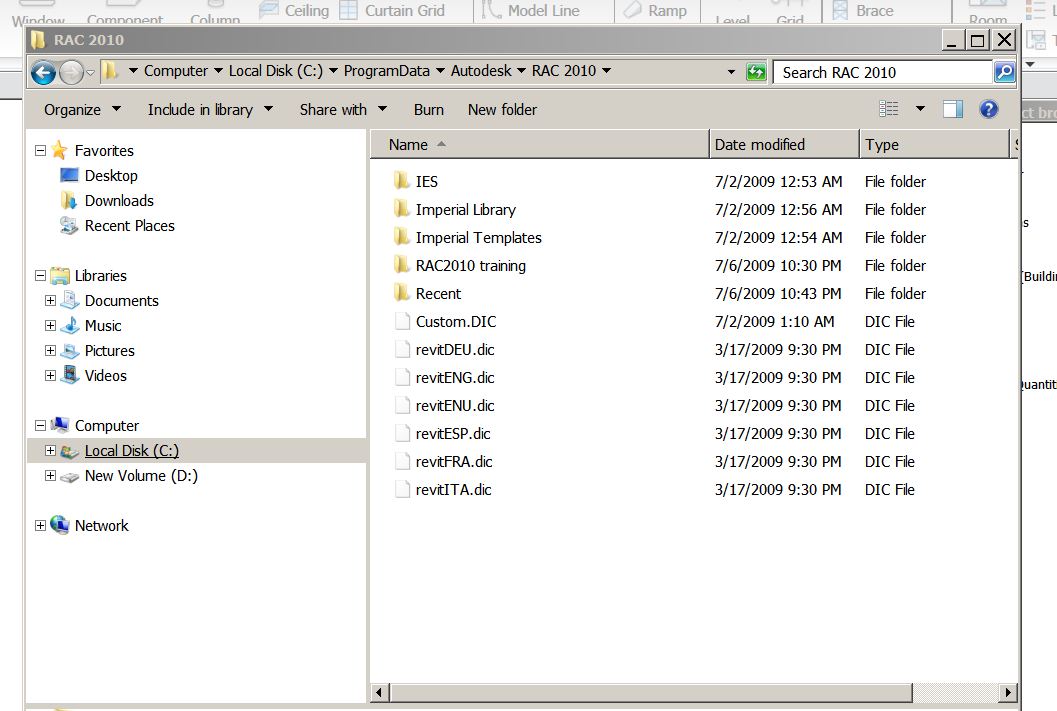
Task: Expand the Network tree node
Action: coord(40,525)
